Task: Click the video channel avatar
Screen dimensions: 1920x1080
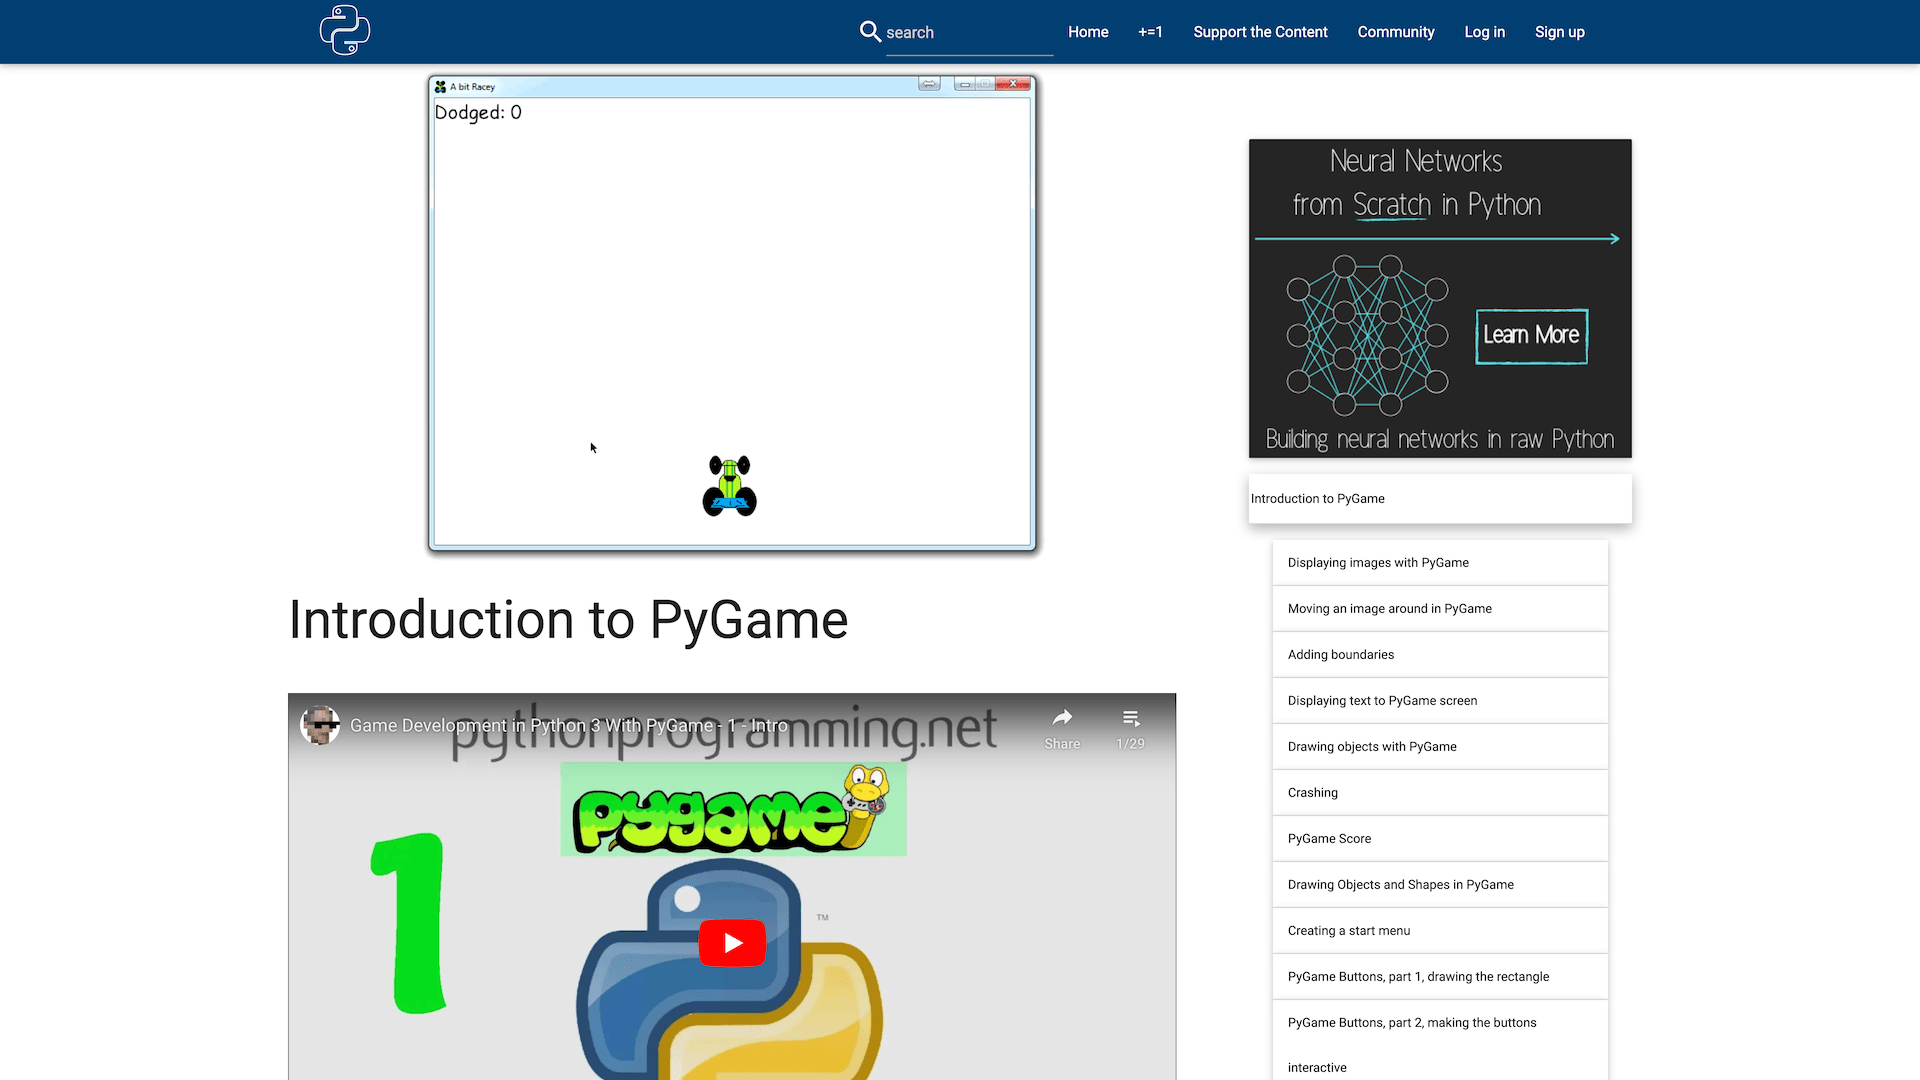Action: (320, 725)
